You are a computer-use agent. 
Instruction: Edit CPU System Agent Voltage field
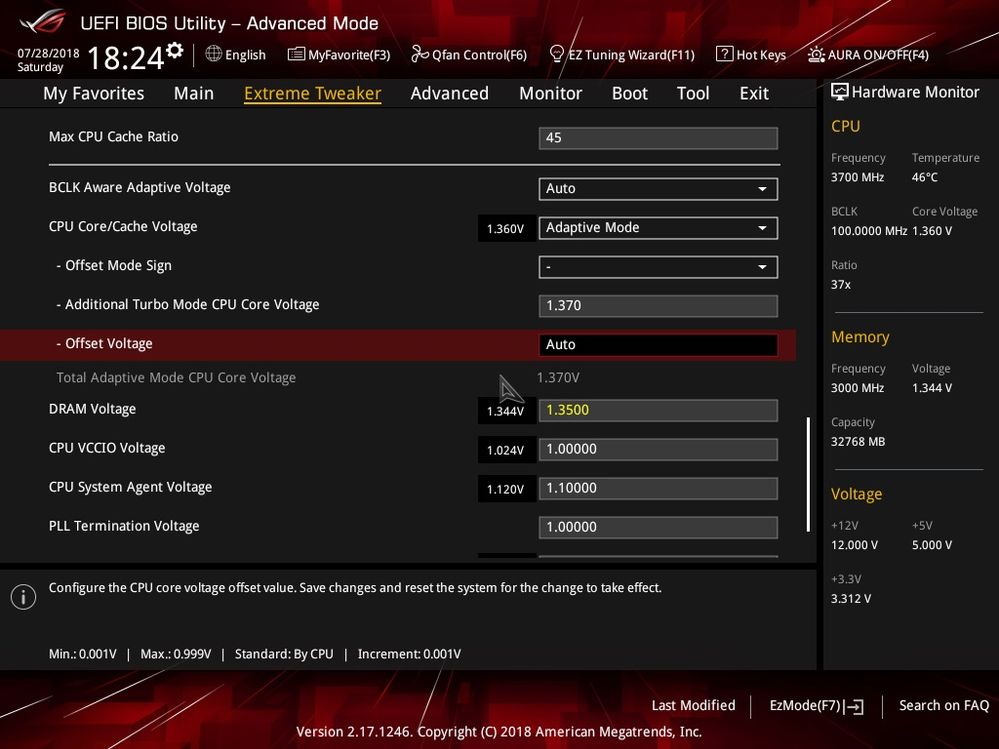point(658,489)
